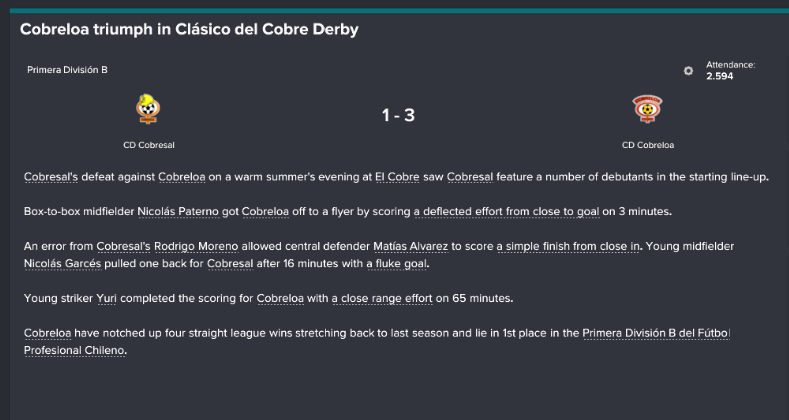This screenshot has width=789, height=420.
Task: Open Primera División B del Fútbol Profesional Chileno link
Action: 377,342
